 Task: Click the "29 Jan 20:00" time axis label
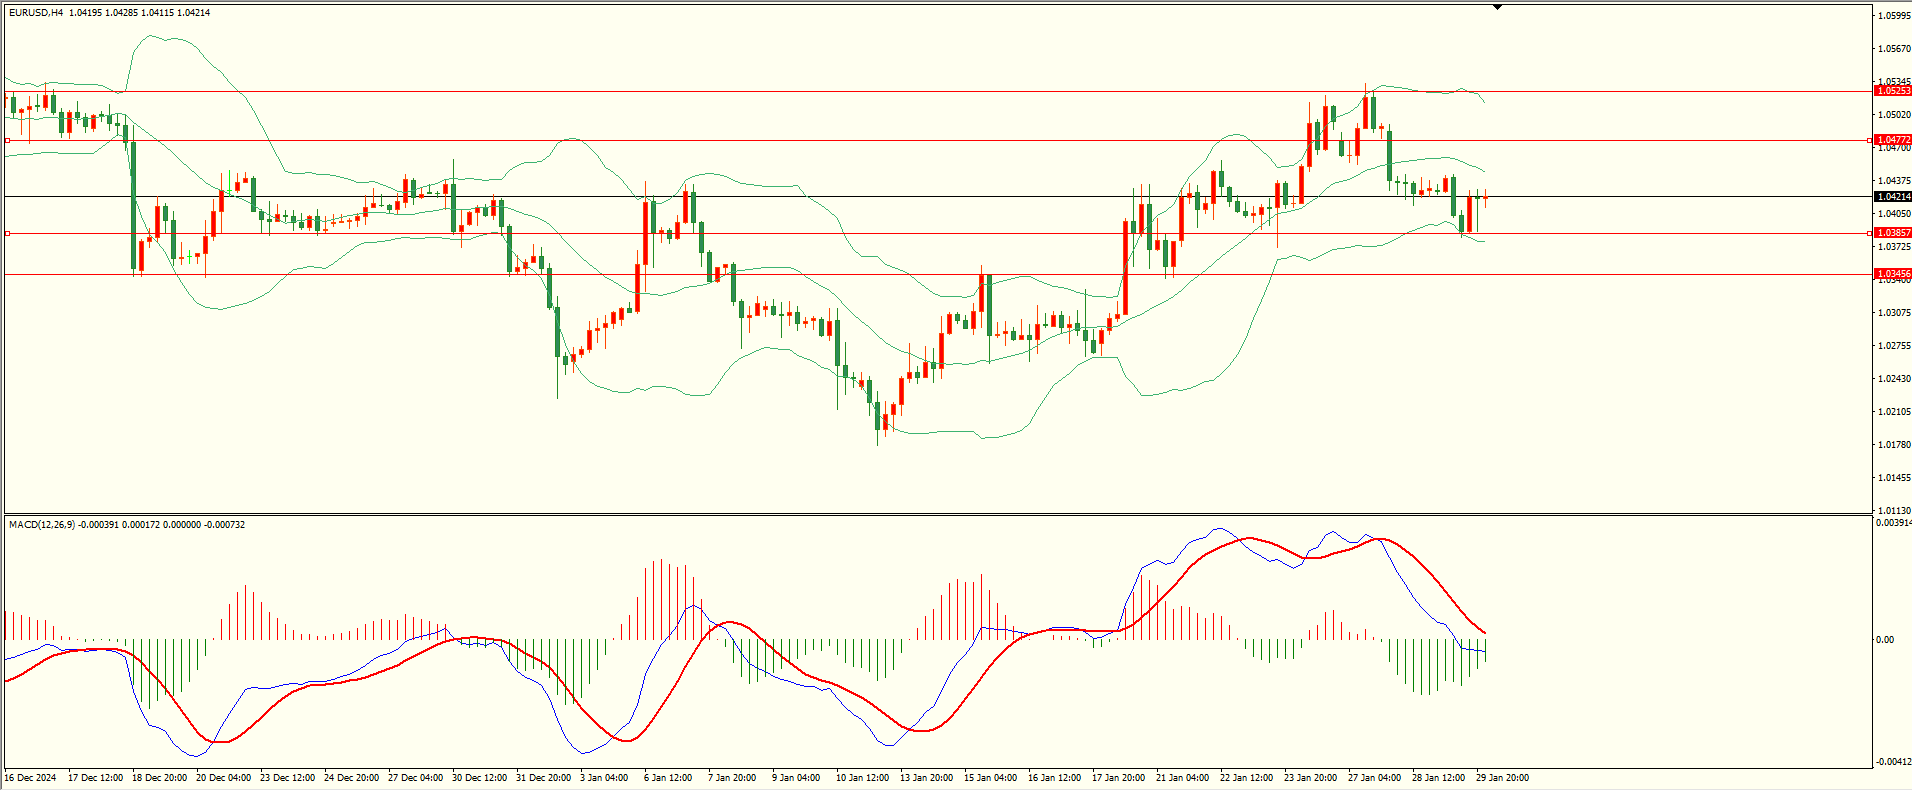pos(1503,778)
